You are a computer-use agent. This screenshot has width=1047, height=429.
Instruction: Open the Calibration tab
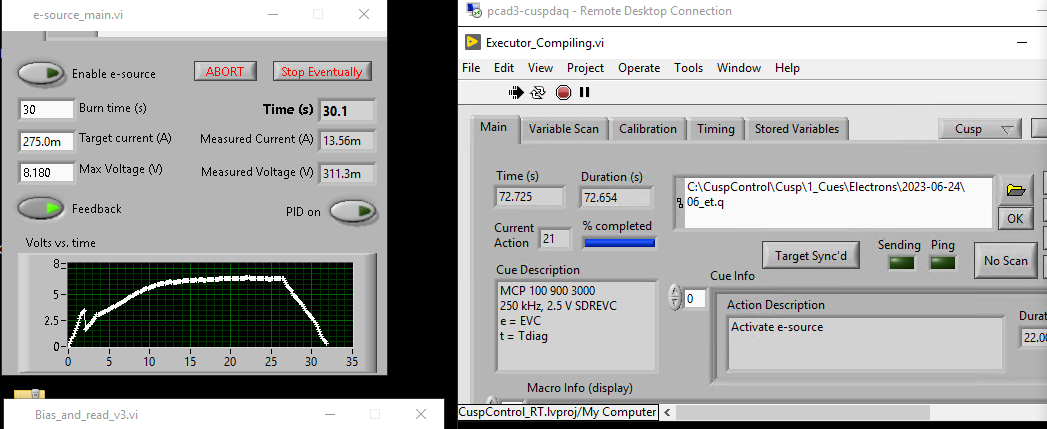[x=648, y=129]
